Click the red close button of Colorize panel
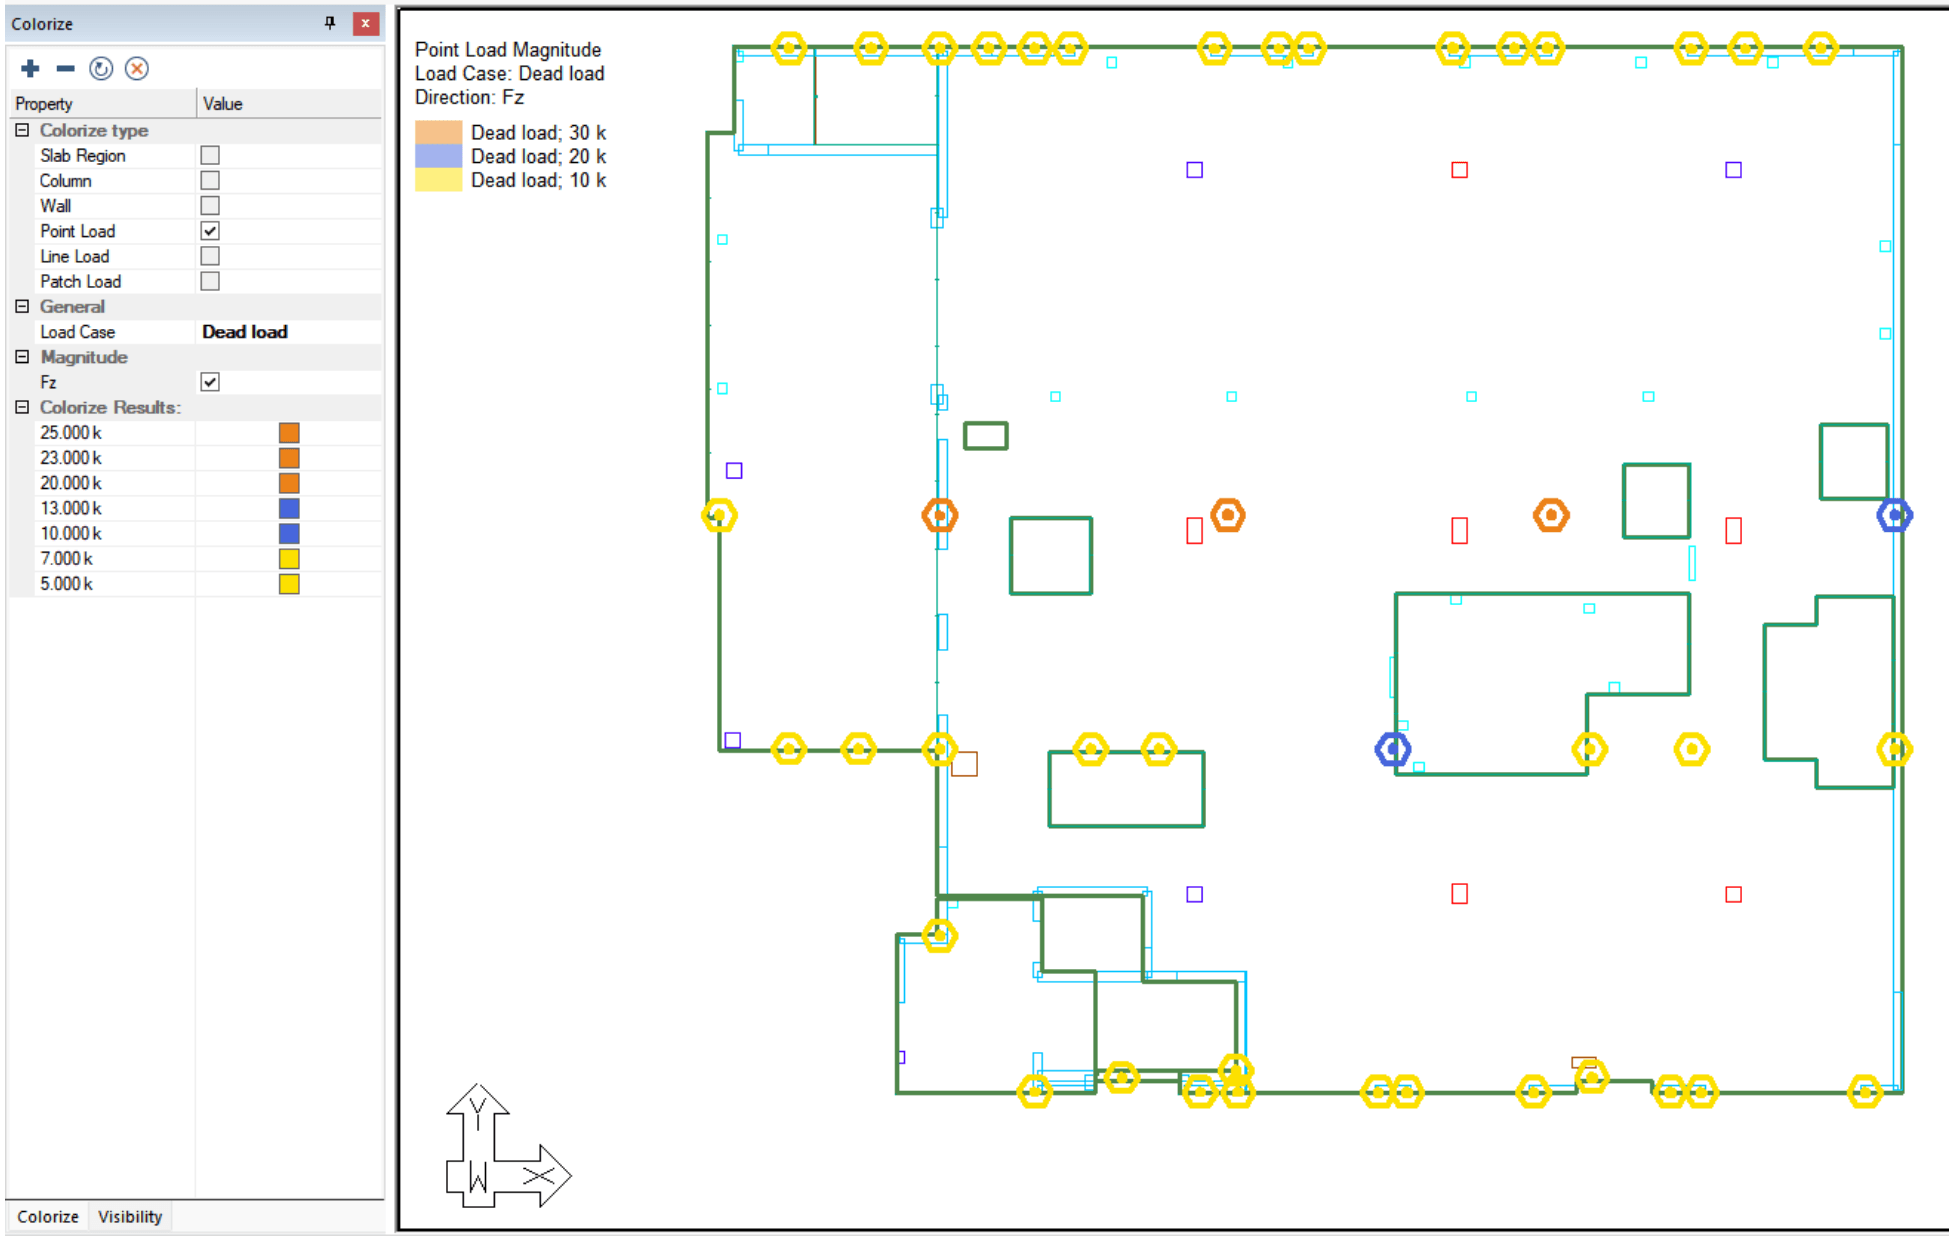 [365, 23]
